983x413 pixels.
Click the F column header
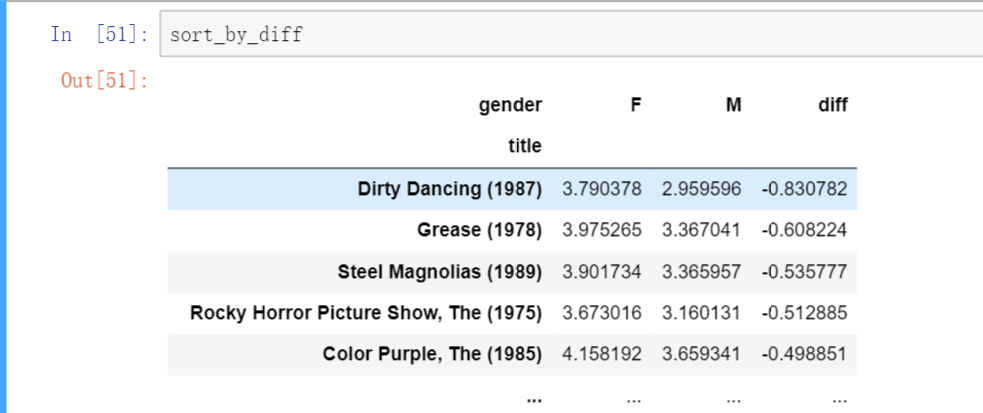(x=636, y=105)
